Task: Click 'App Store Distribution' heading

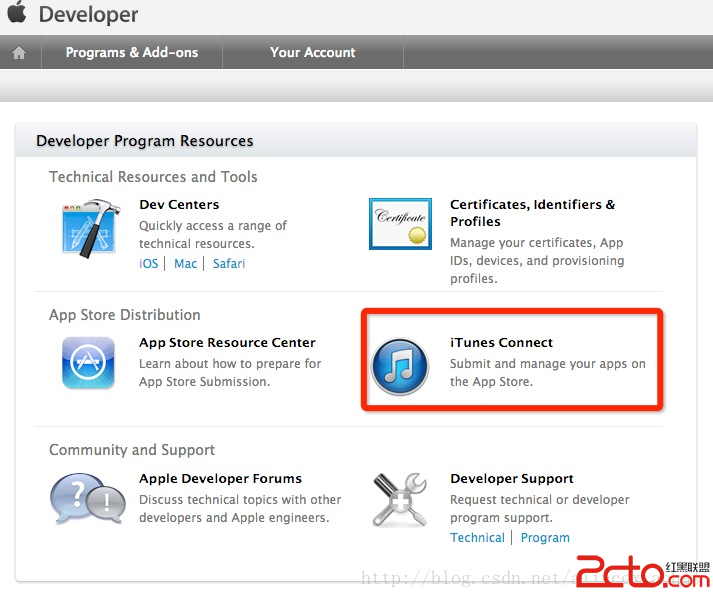Action: [125, 315]
